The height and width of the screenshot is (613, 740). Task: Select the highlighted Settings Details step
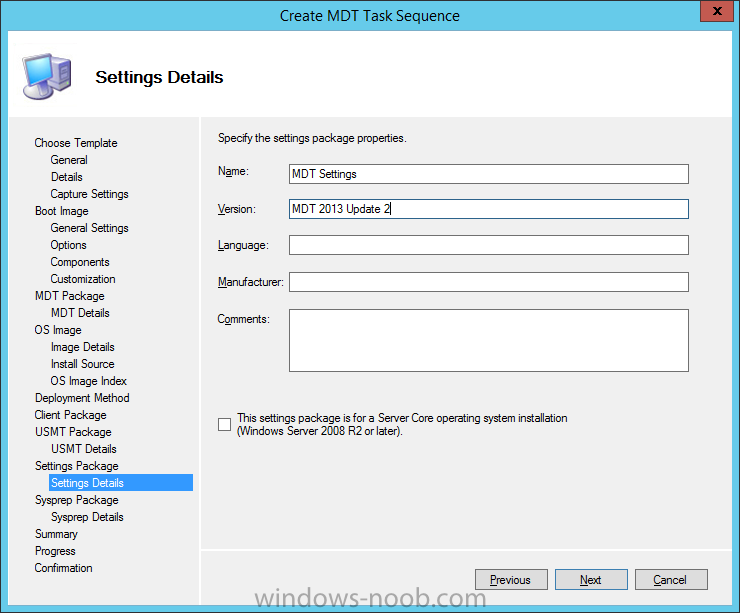[x=121, y=483]
